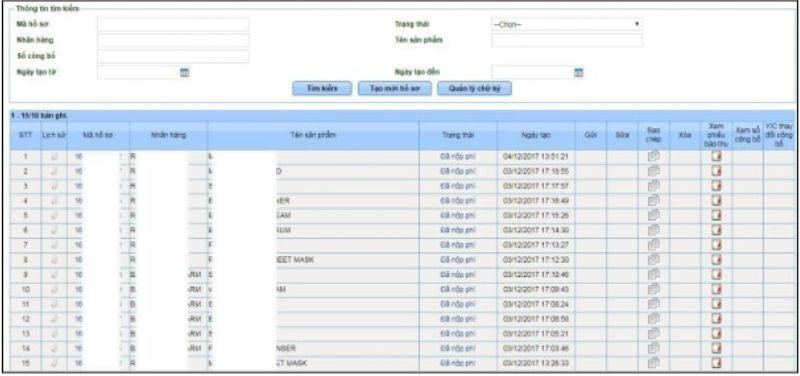Viewport: 800px width, 376px height.
Task: Copy the record in row 14
Action: click(x=654, y=348)
